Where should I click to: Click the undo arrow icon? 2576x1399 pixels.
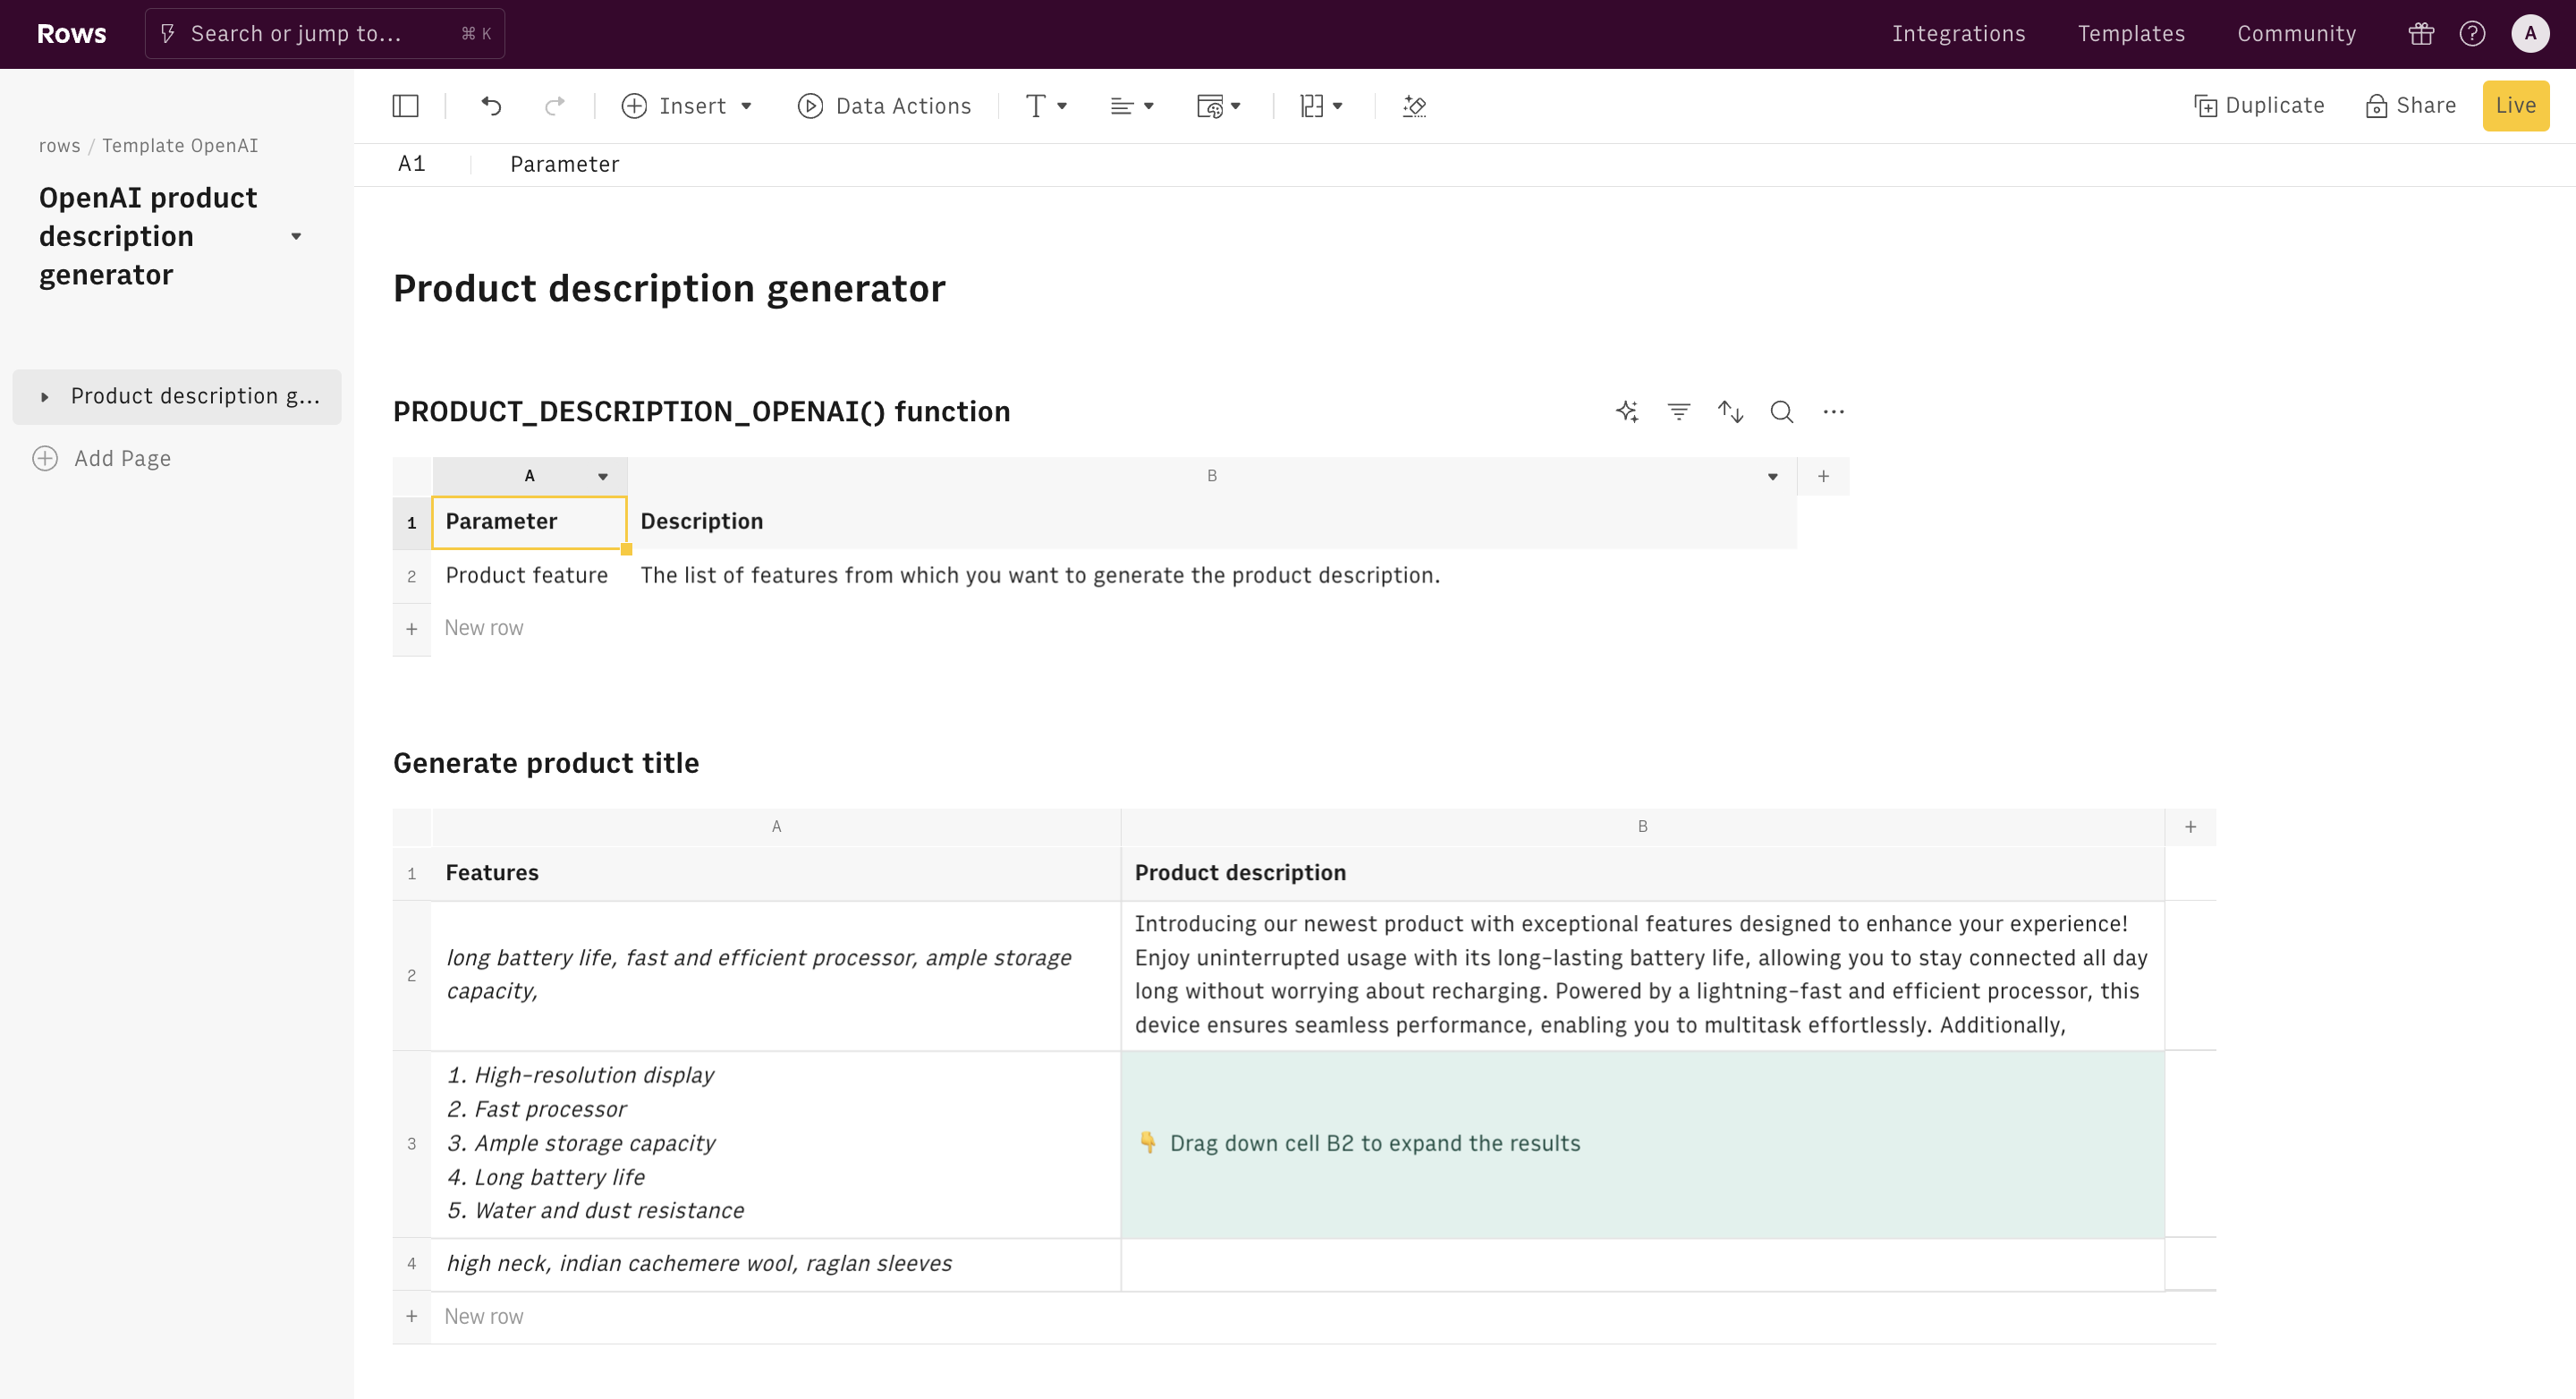[491, 106]
